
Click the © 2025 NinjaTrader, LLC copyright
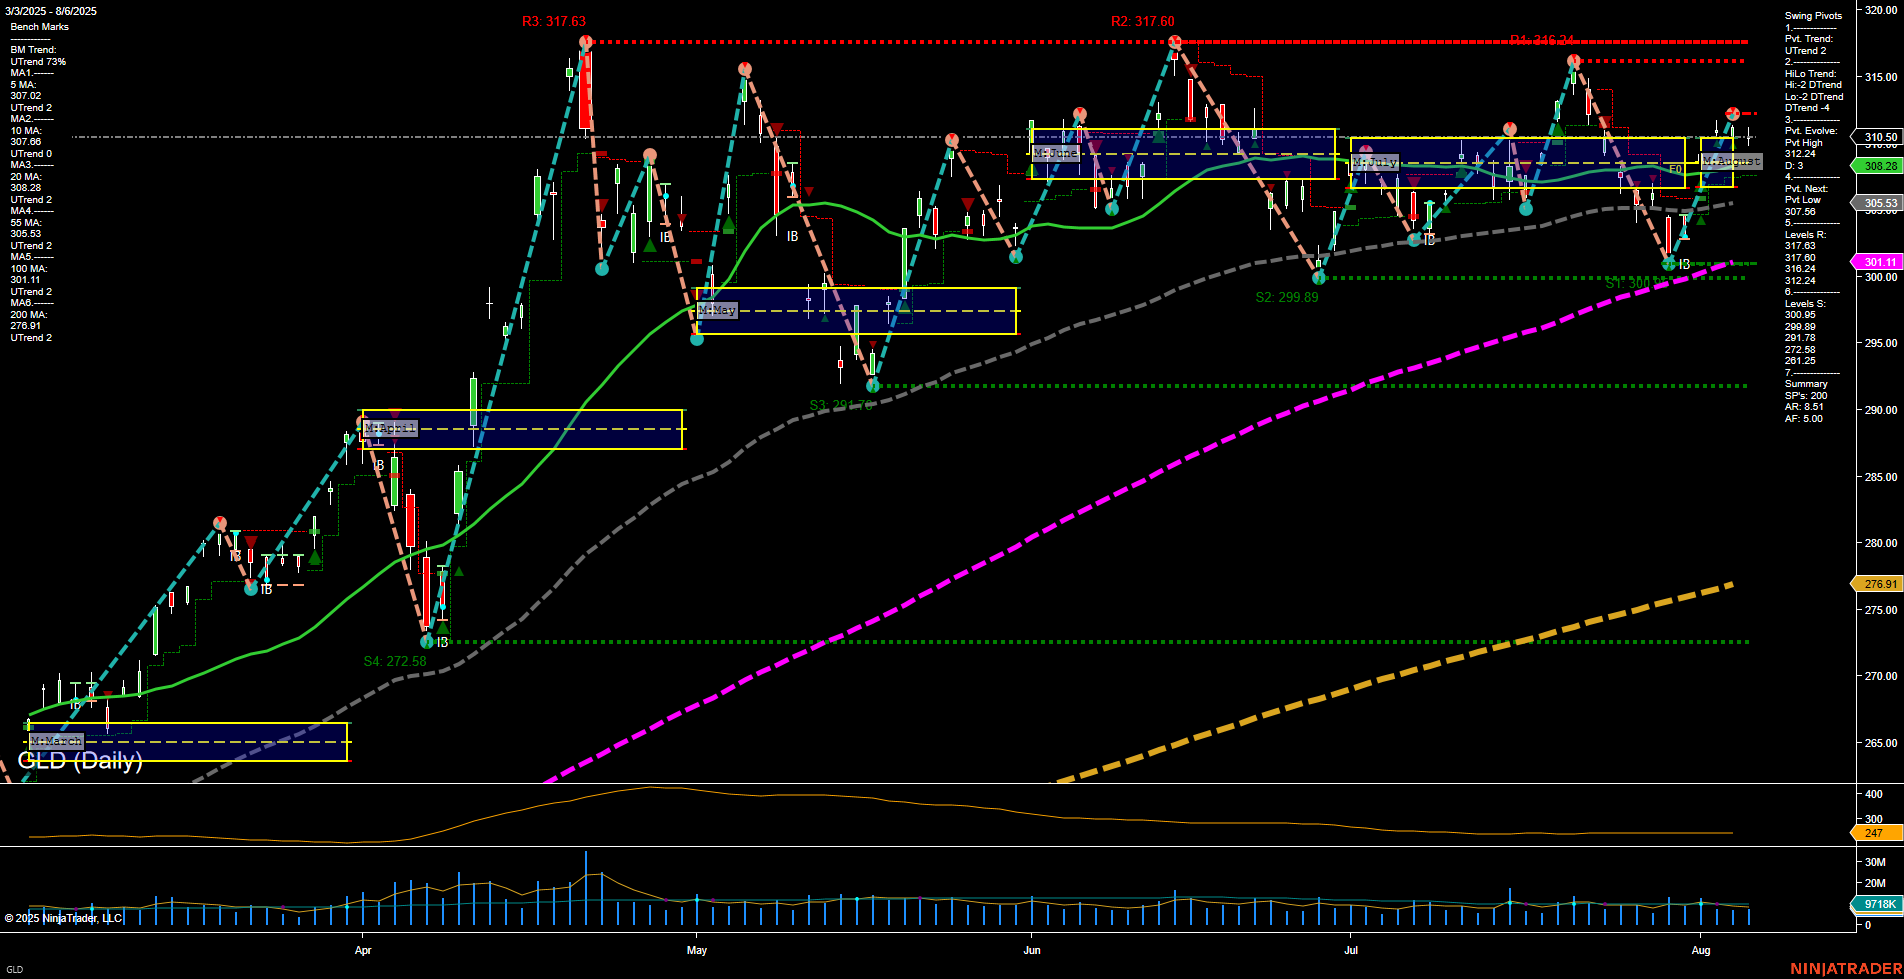[x=63, y=918]
